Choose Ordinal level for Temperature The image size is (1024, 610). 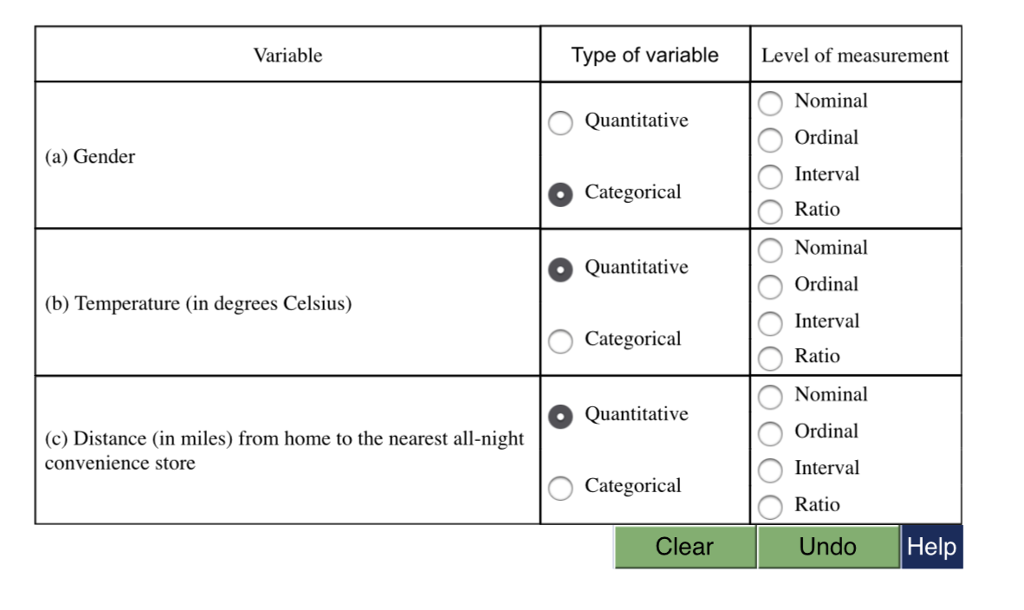[771, 286]
